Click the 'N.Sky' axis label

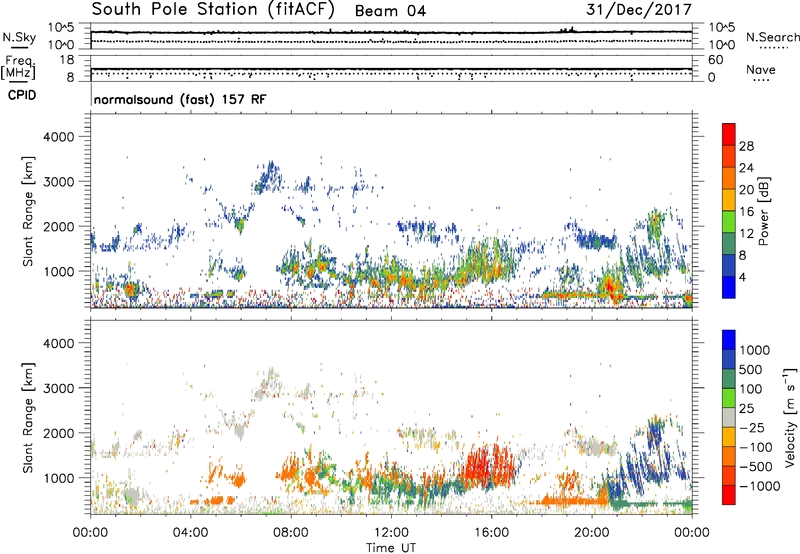coord(19,37)
